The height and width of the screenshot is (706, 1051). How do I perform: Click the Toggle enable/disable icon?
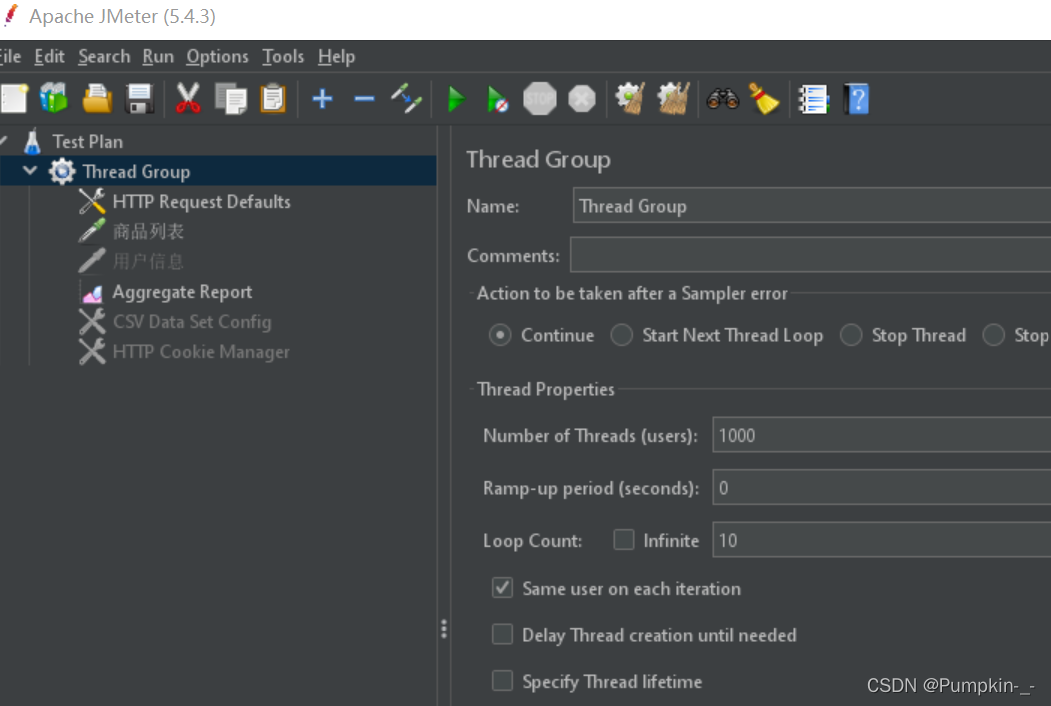(x=406, y=99)
